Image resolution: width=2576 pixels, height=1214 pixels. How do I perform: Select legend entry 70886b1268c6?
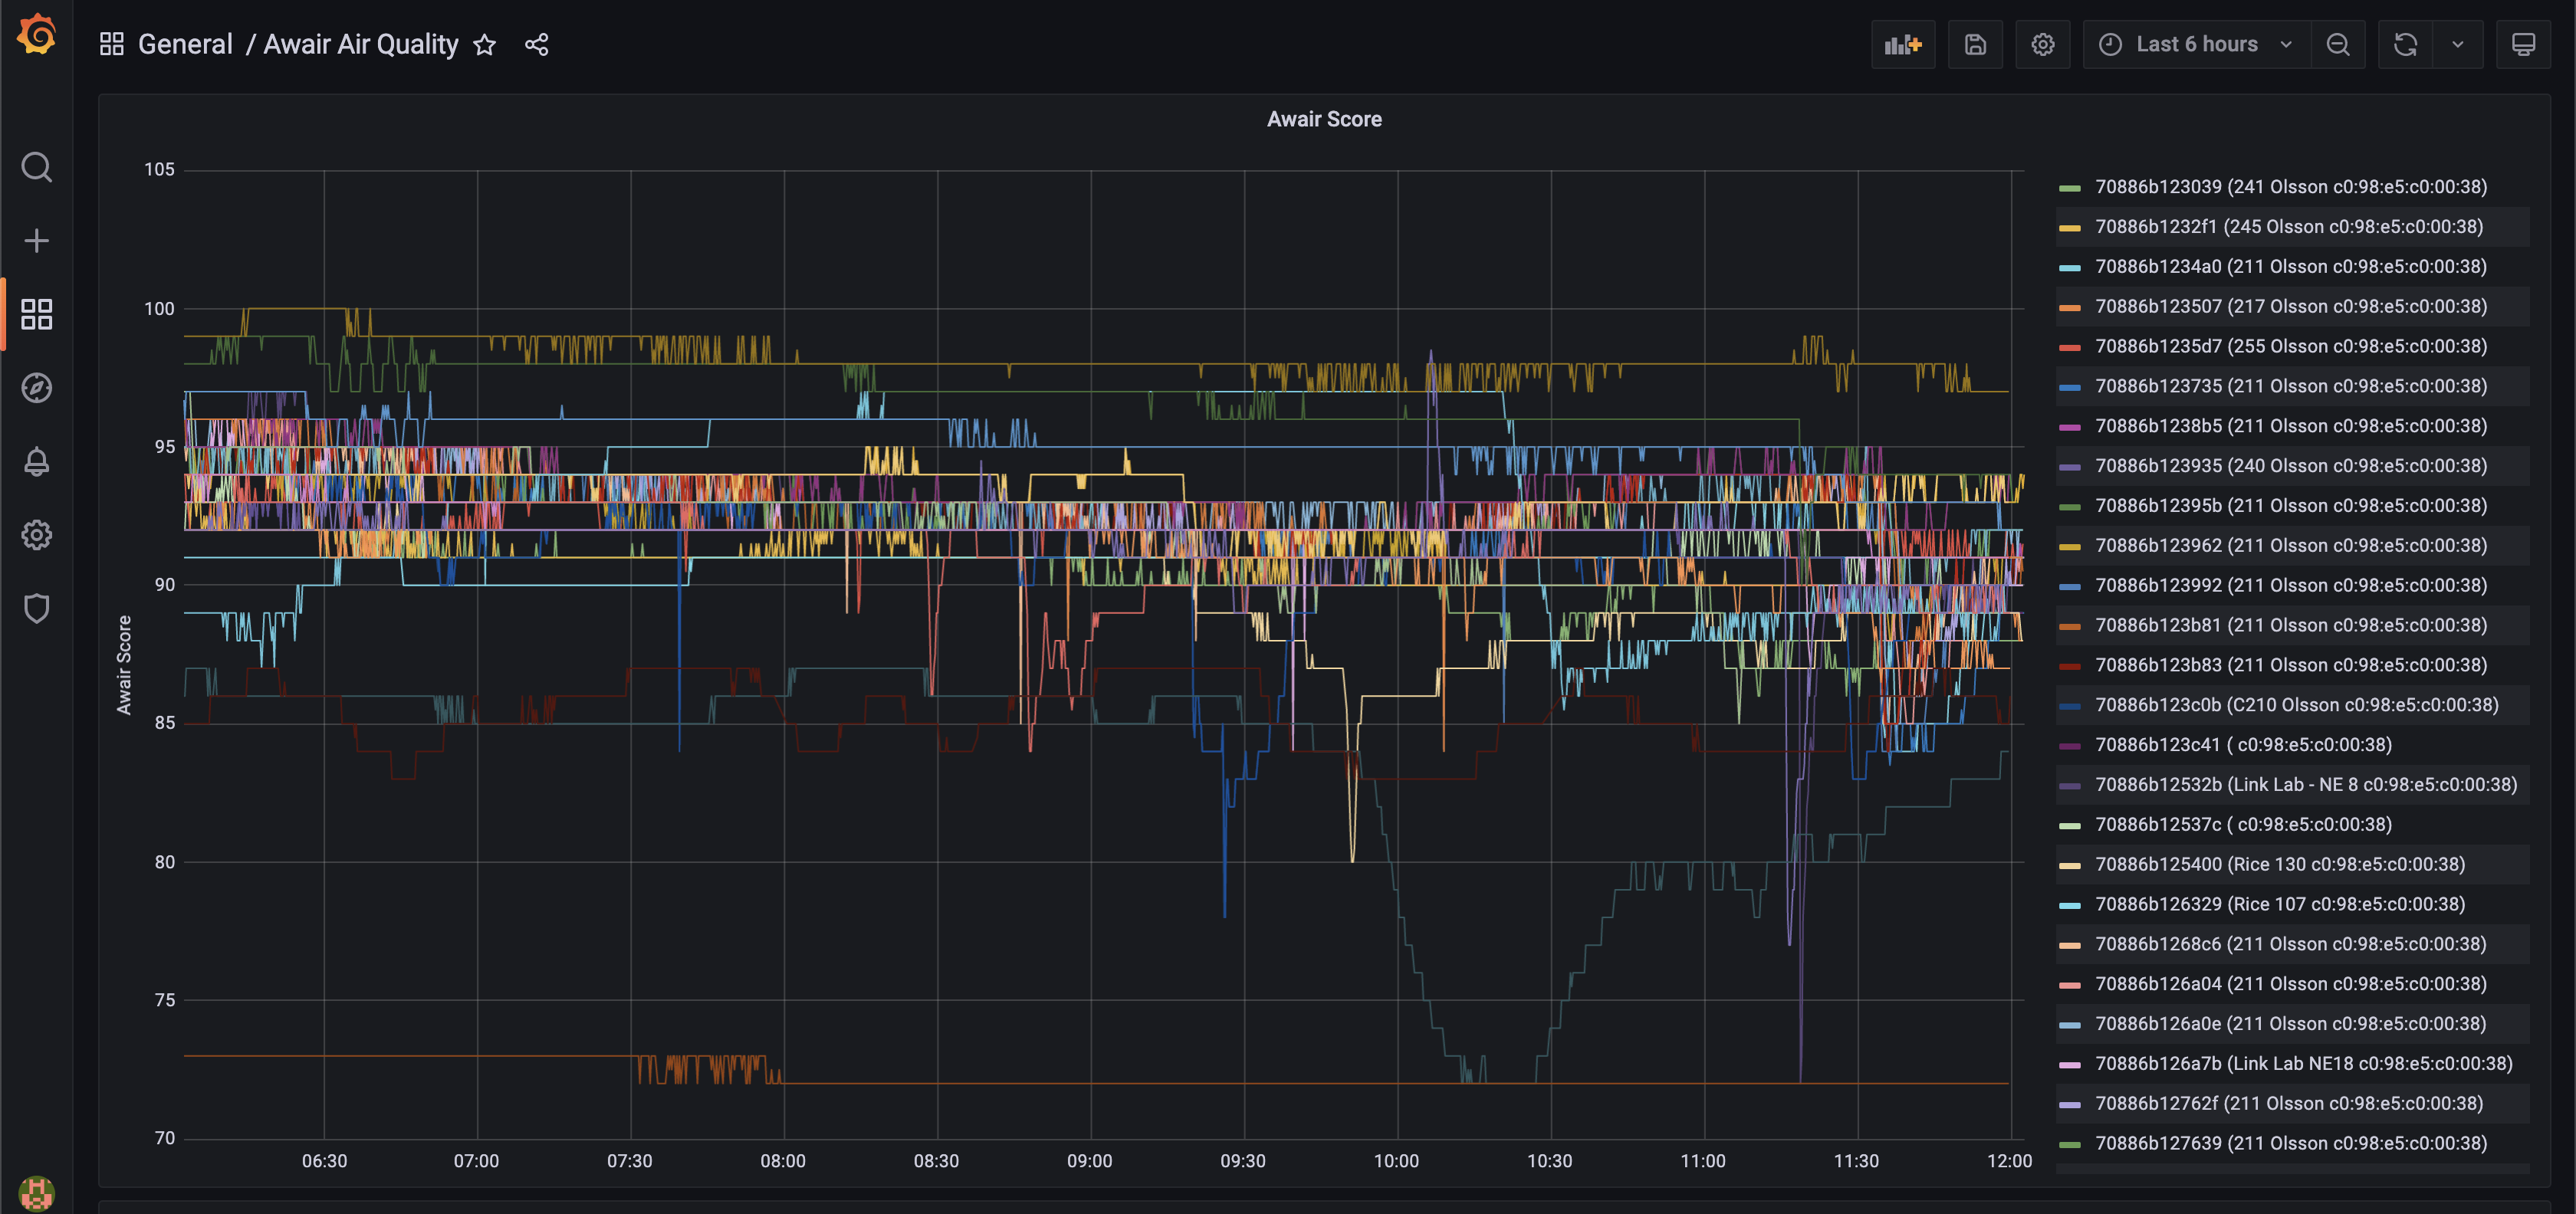pos(2290,944)
